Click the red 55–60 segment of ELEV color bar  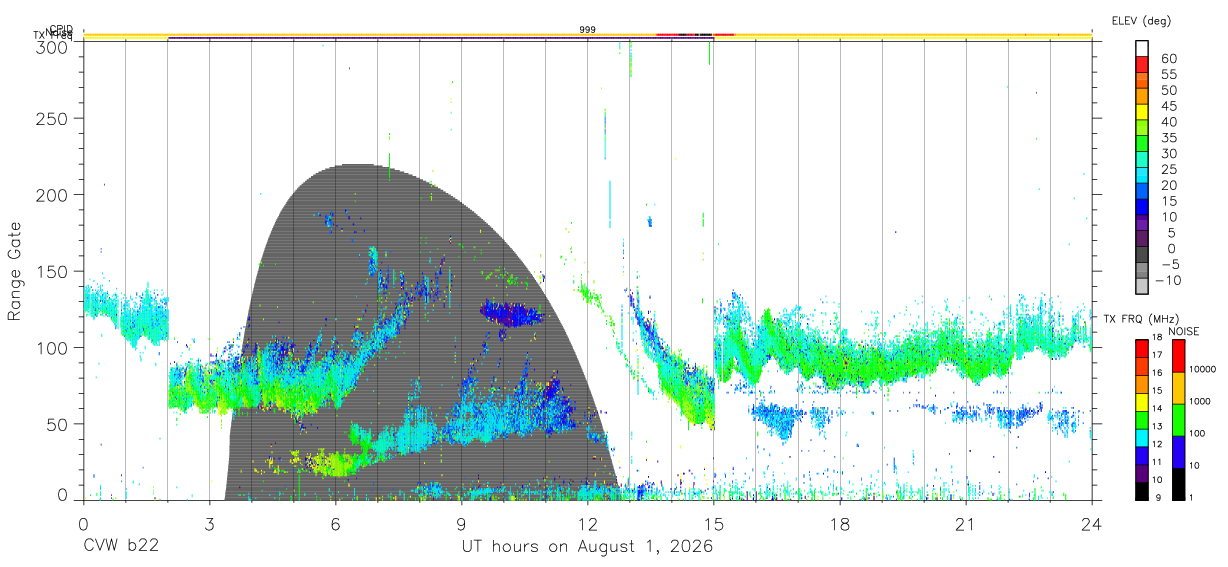click(x=1143, y=66)
